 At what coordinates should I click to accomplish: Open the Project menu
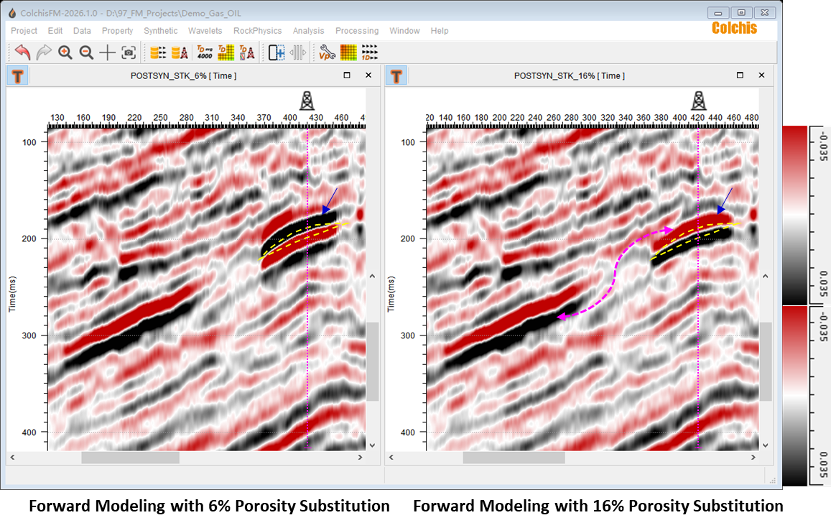click(24, 31)
